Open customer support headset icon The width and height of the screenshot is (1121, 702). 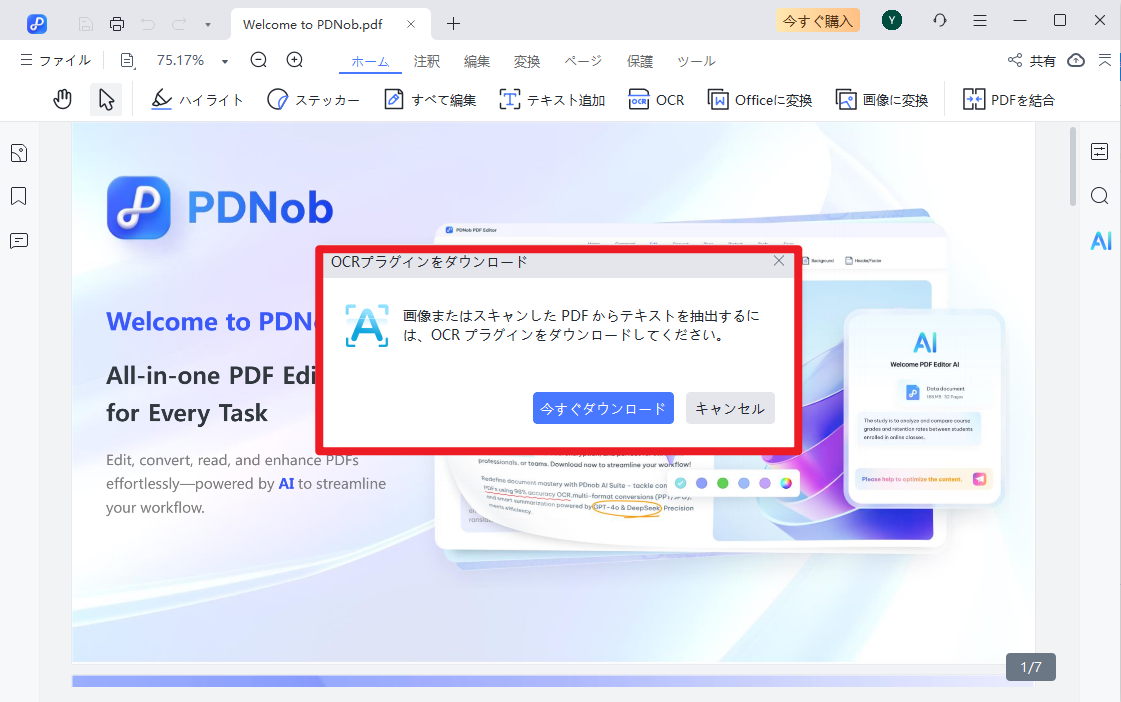pos(940,21)
